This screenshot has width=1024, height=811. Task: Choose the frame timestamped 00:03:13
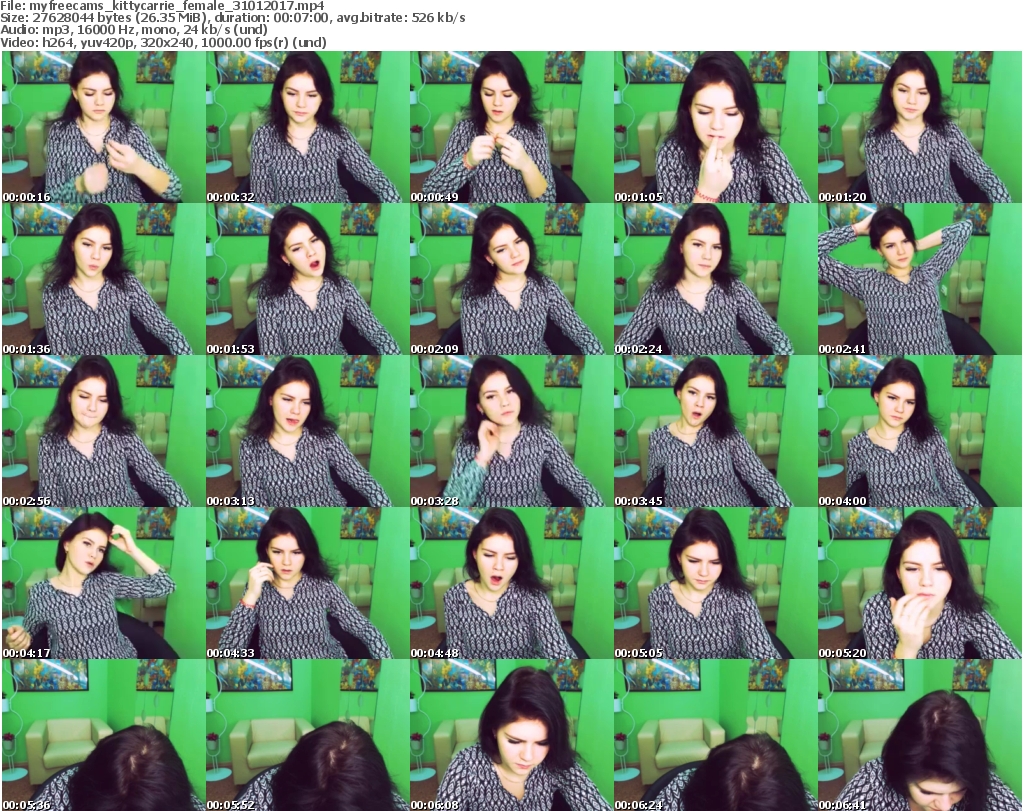click(x=307, y=431)
